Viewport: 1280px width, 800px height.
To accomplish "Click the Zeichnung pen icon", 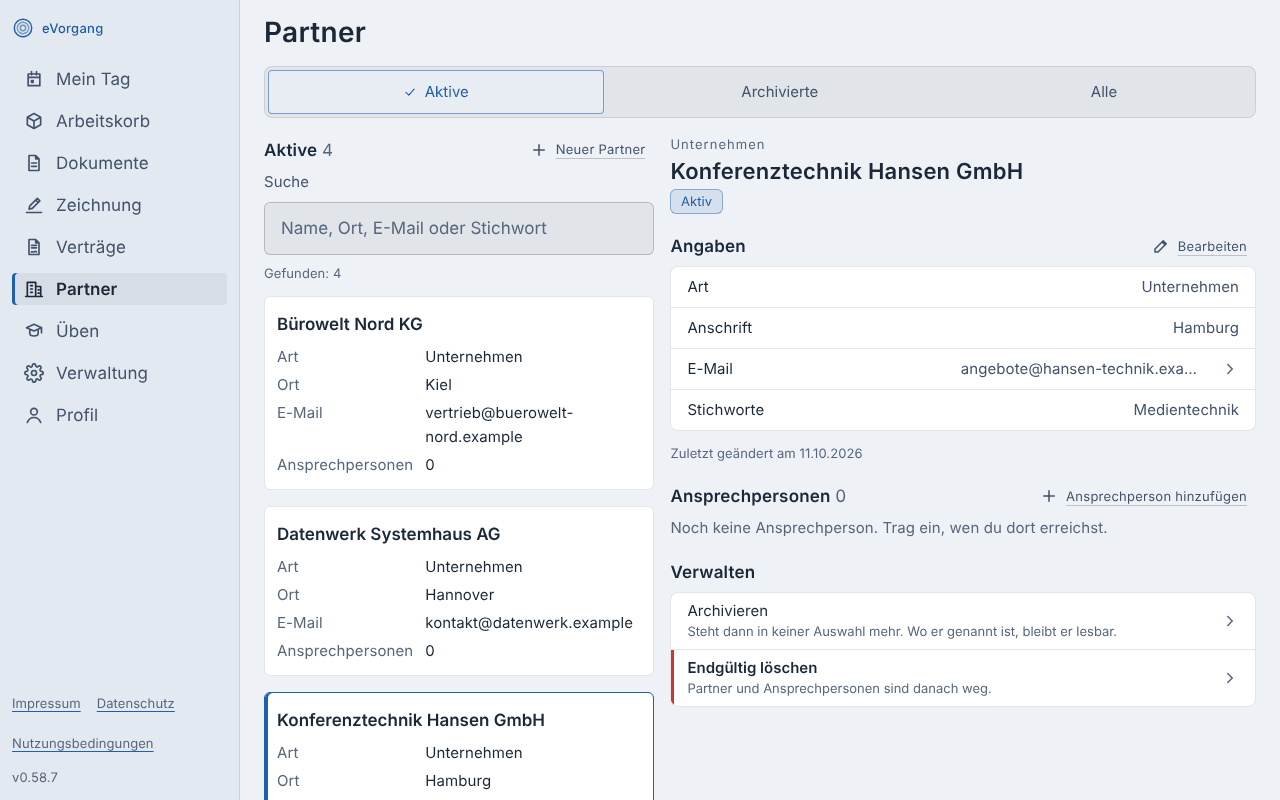I will pos(34,205).
